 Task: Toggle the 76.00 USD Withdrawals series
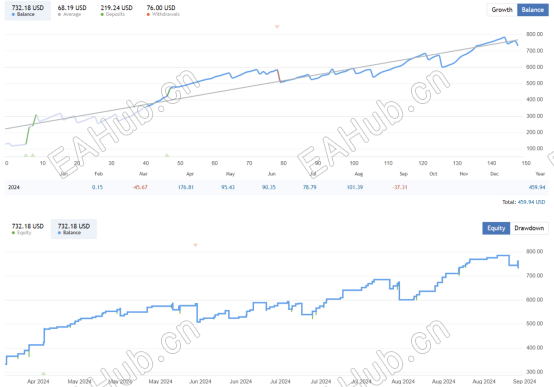[x=163, y=10]
